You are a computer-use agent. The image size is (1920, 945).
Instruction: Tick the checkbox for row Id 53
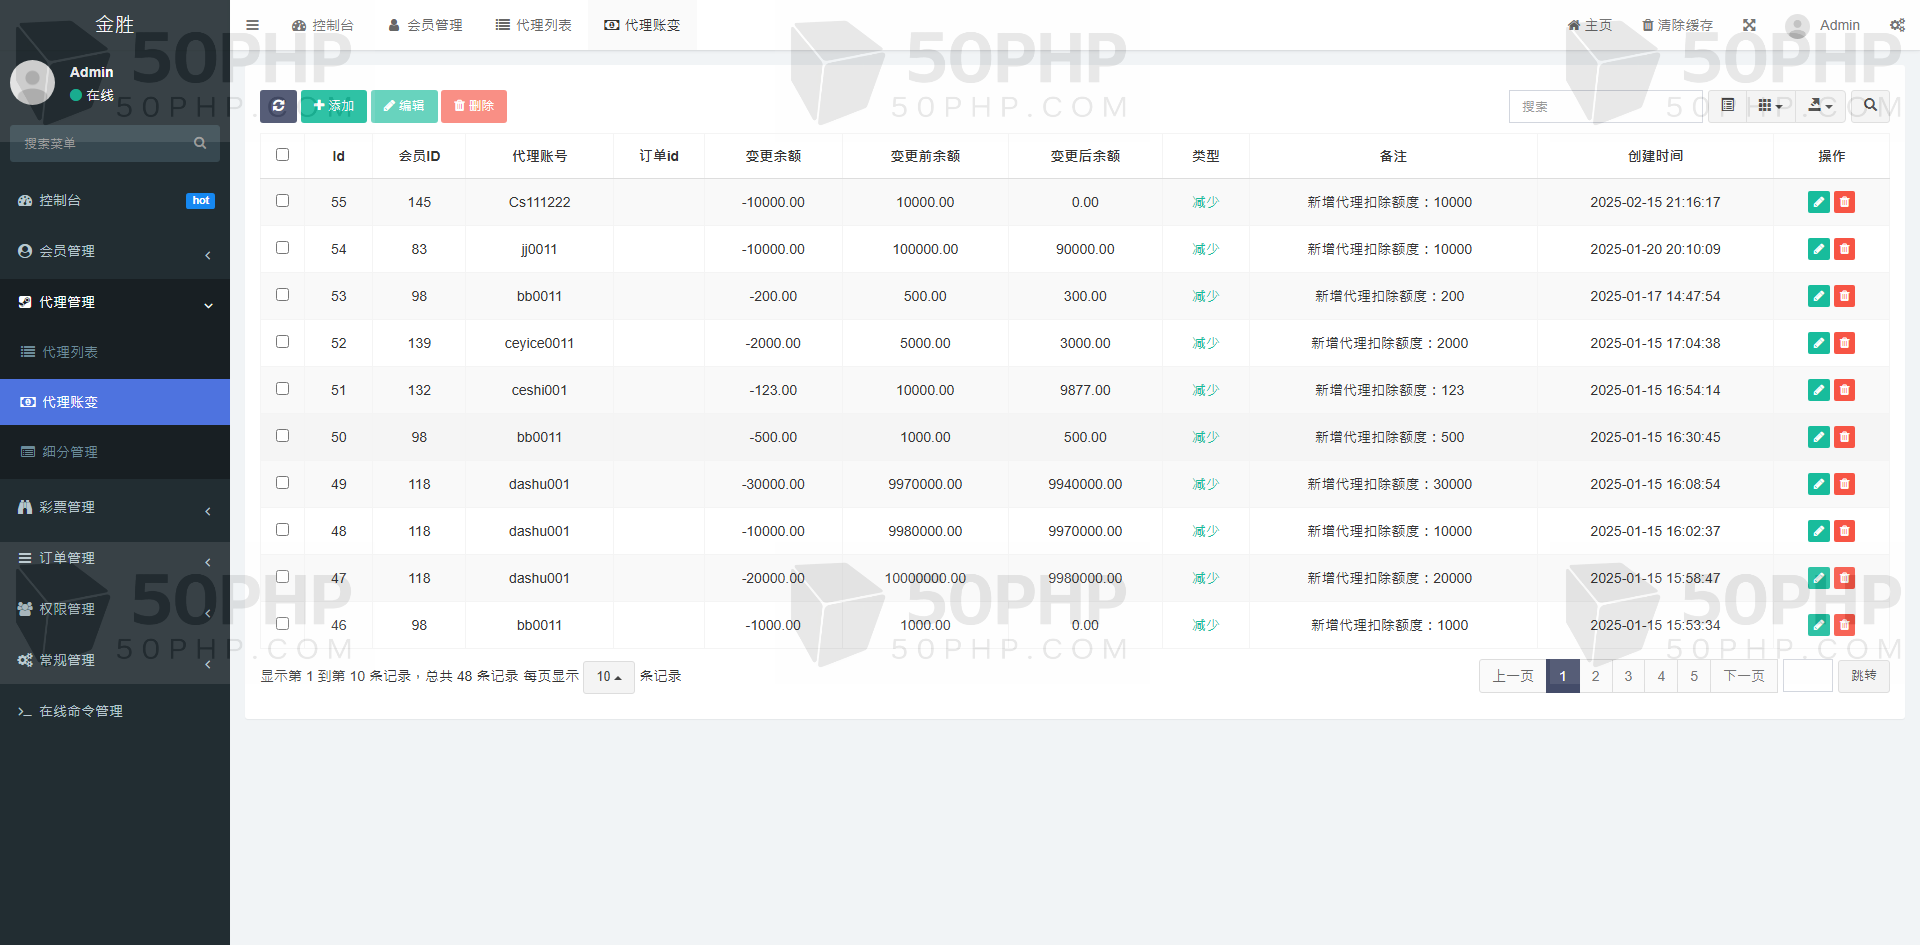click(282, 295)
